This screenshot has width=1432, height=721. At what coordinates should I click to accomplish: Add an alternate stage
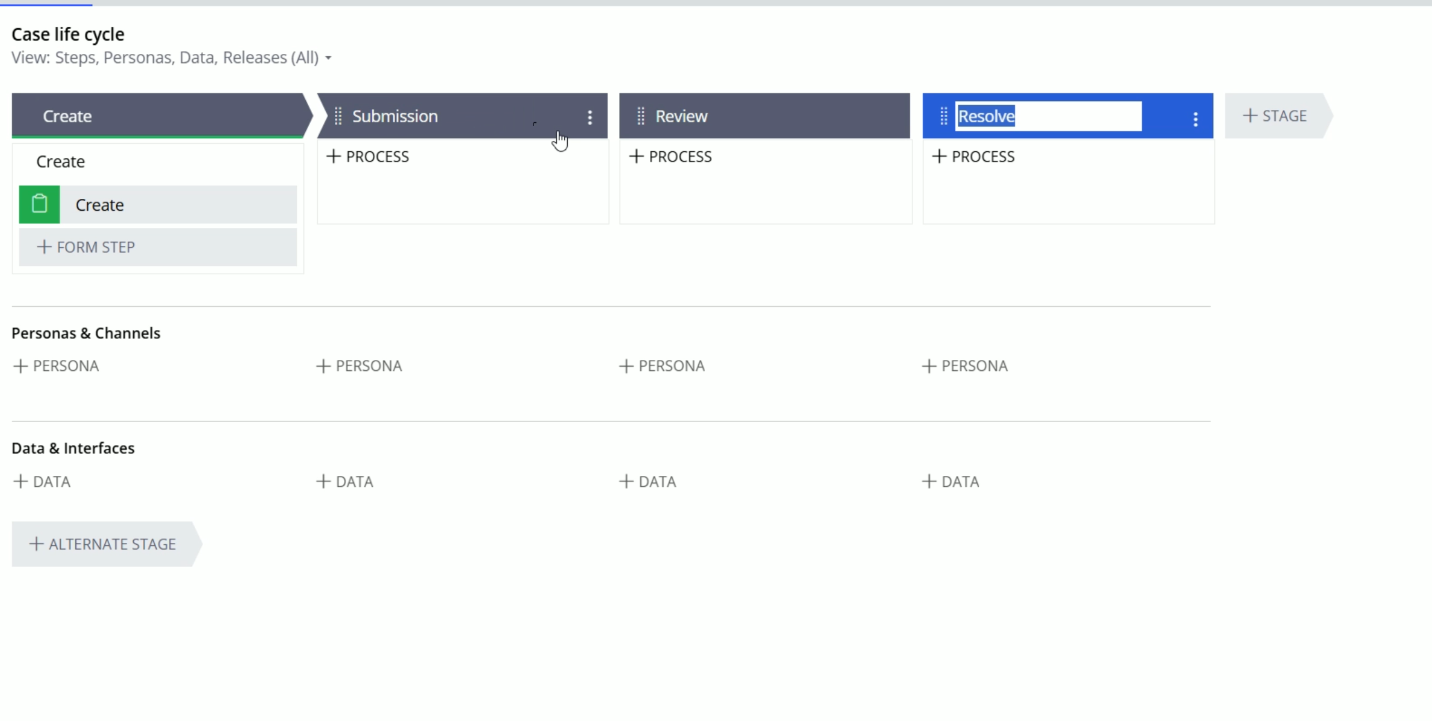[x=103, y=544]
